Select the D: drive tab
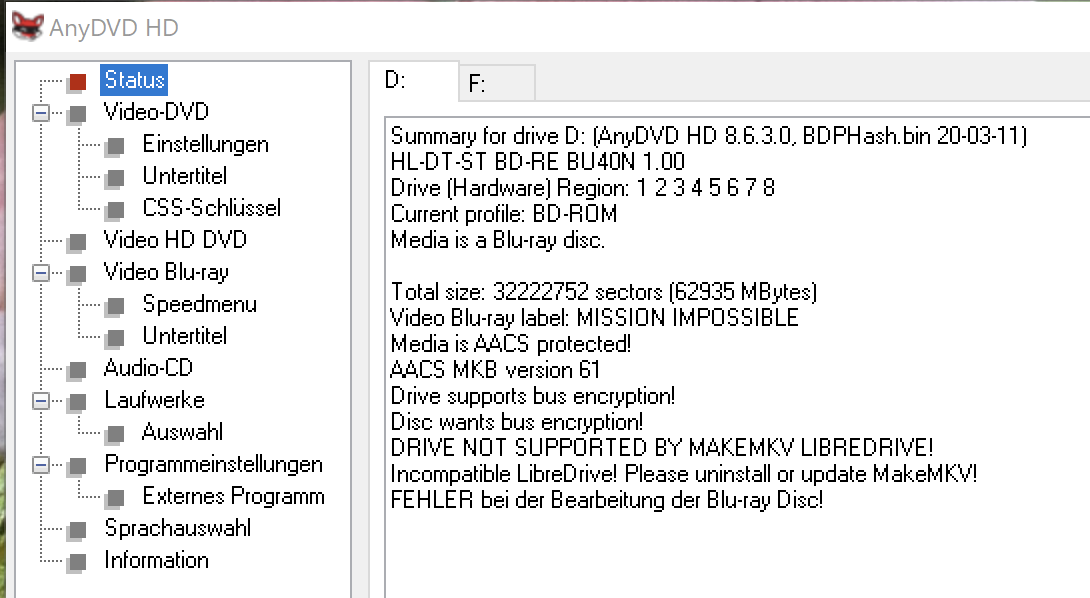 [x=413, y=81]
